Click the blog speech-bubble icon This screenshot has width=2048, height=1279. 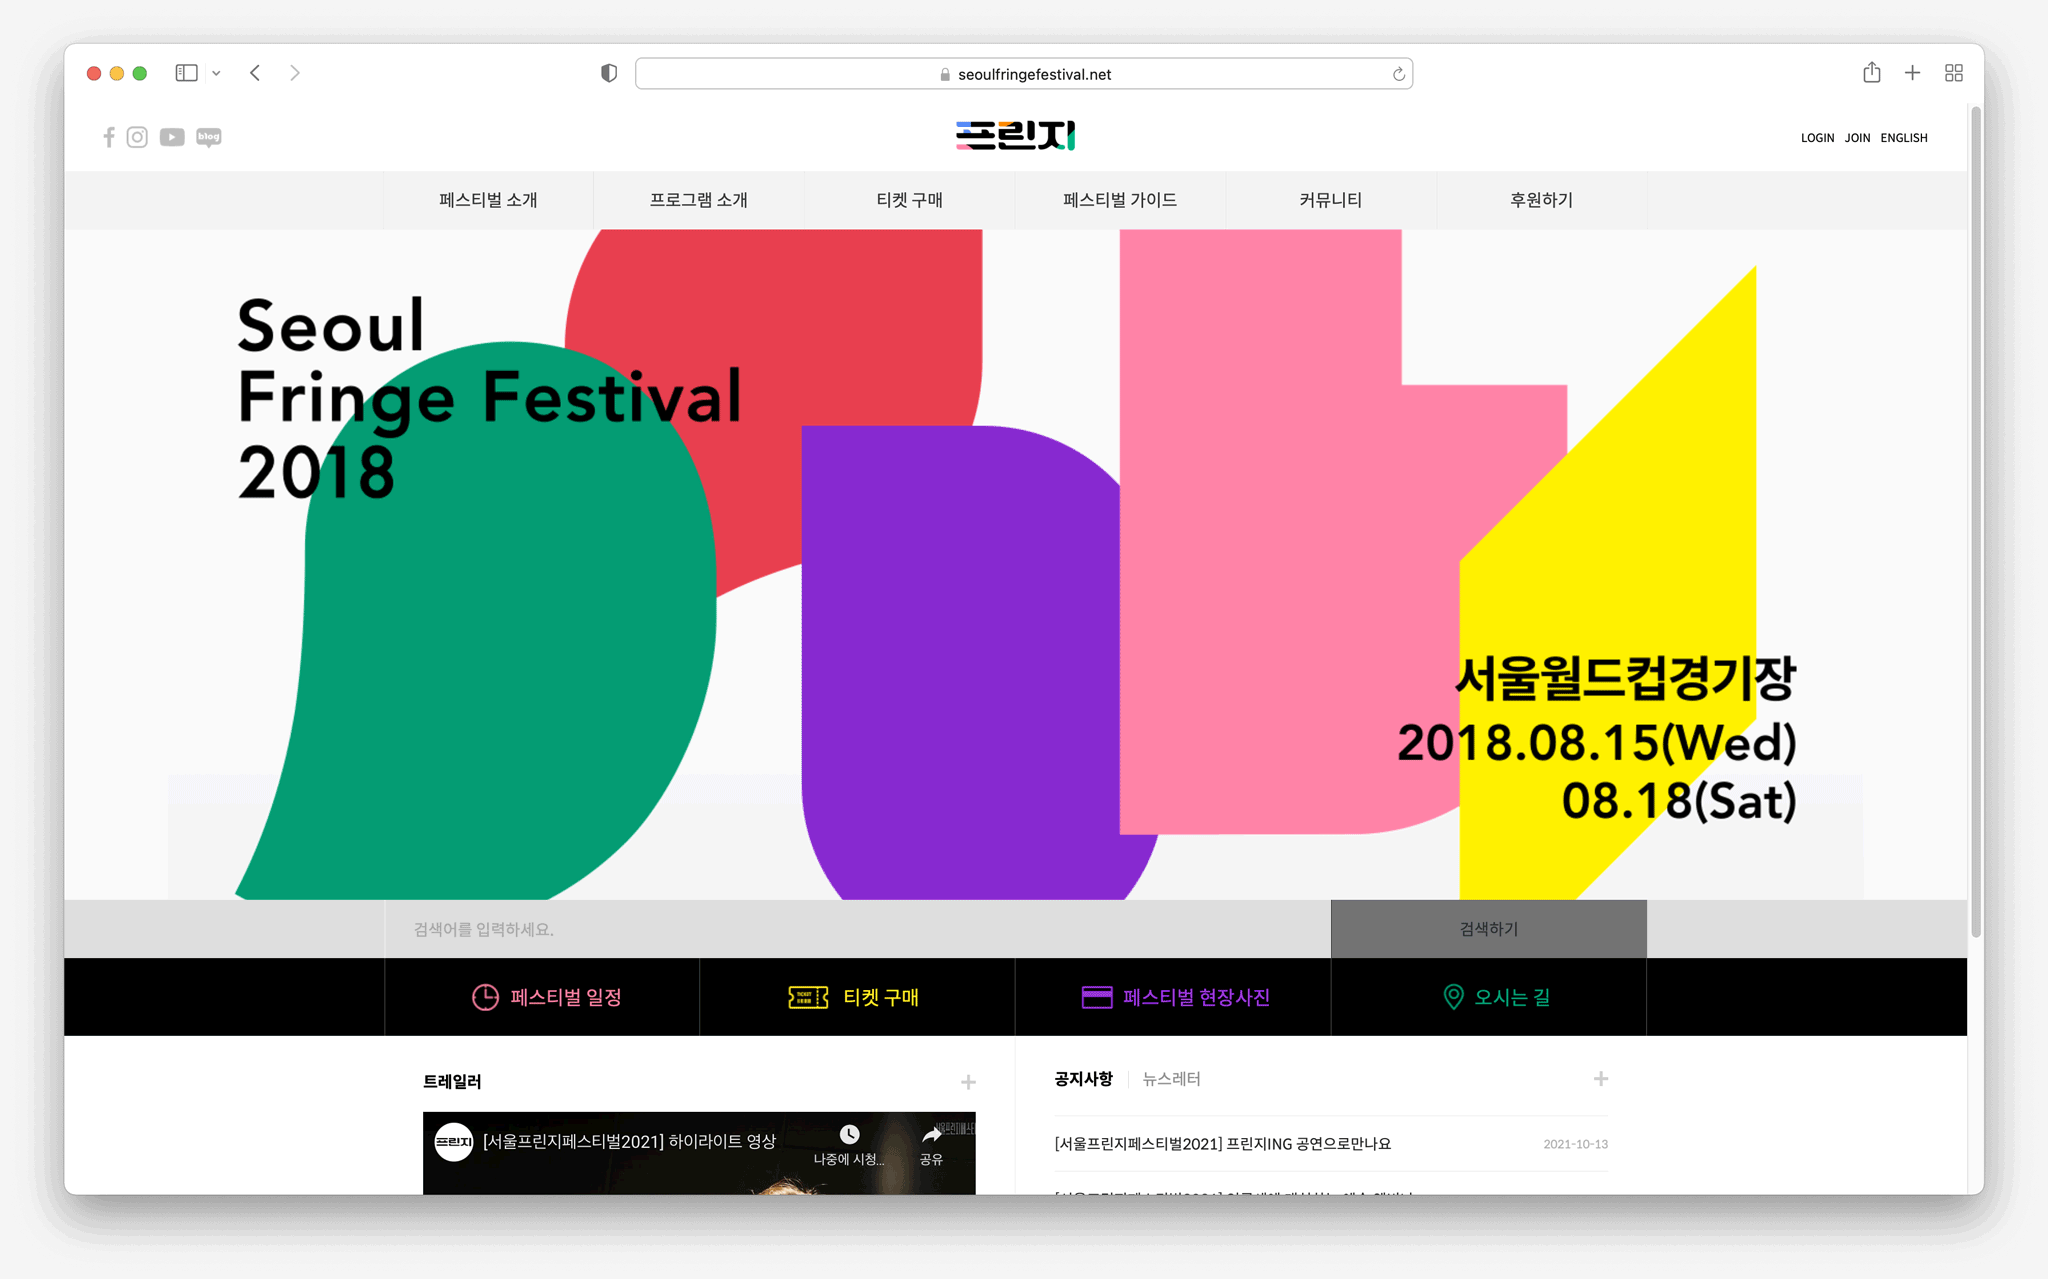209,137
